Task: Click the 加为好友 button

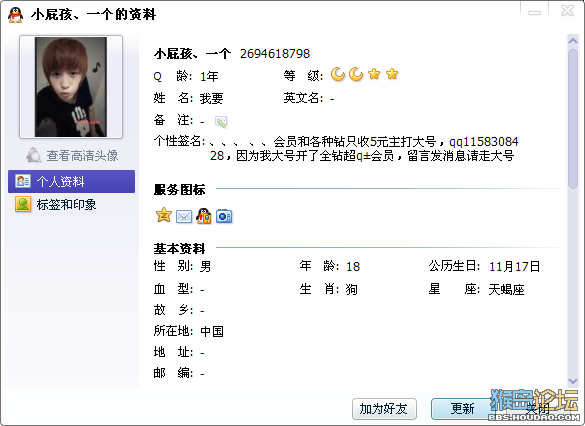Action: tap(384, 409)
